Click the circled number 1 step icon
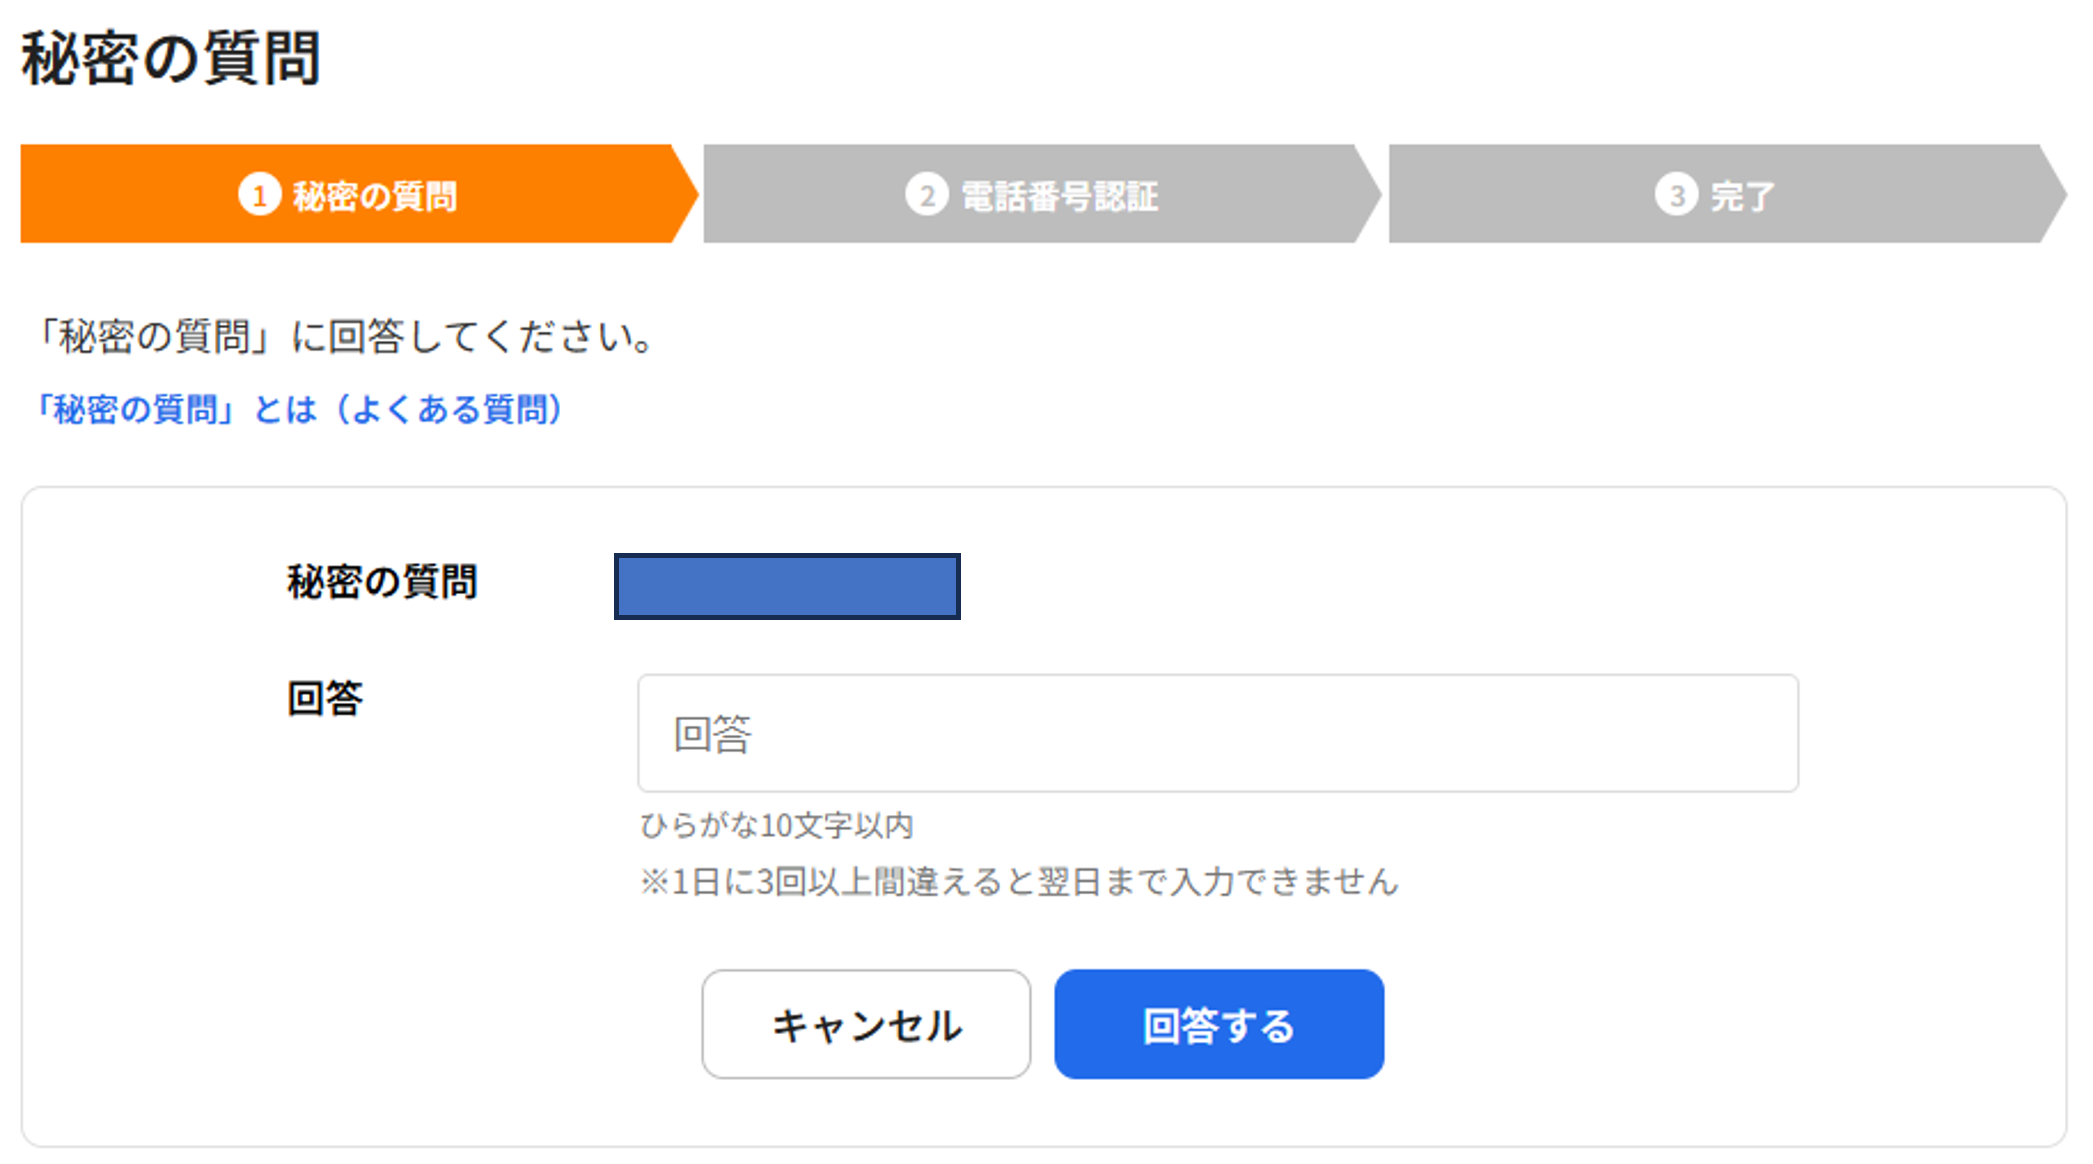2093x1164 pixels. tap(259, 195)
